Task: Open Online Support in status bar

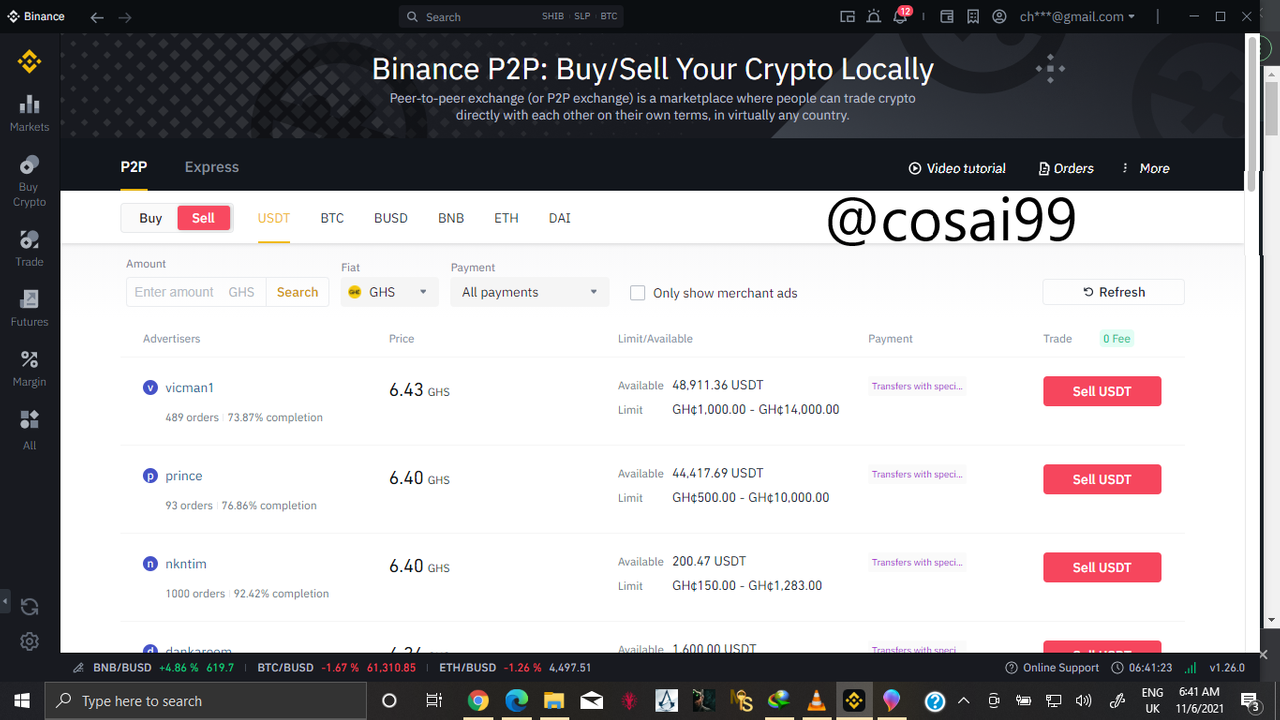Action: pyautogui.click(x=1051, y=667)
